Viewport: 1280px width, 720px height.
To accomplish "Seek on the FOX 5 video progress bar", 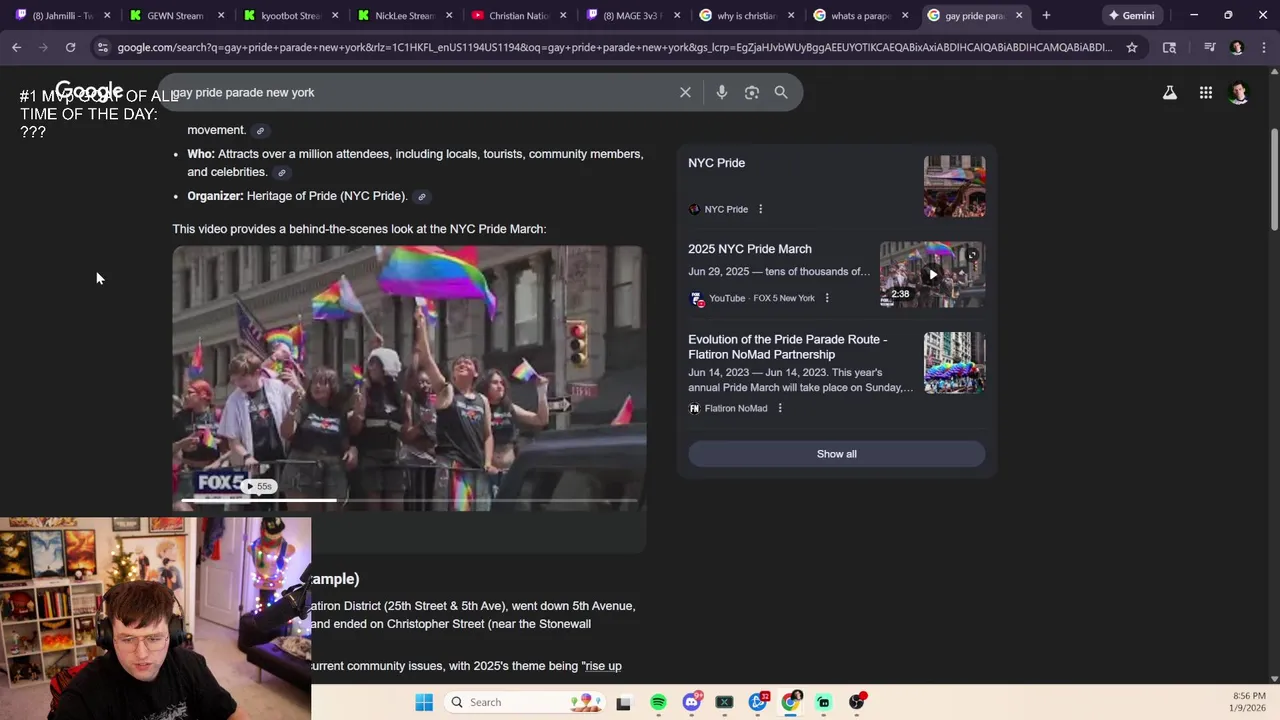I will tap(409, 500).
